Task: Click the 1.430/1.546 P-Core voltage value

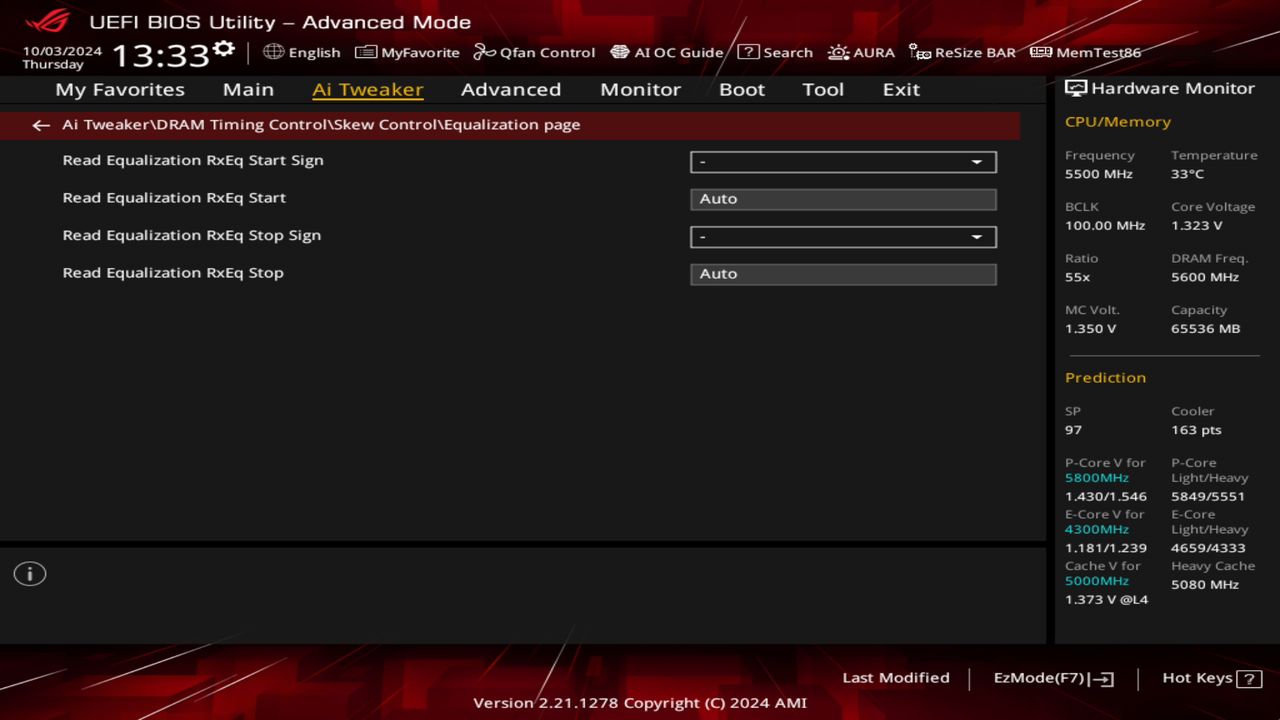Action: tap(1106, 497)
